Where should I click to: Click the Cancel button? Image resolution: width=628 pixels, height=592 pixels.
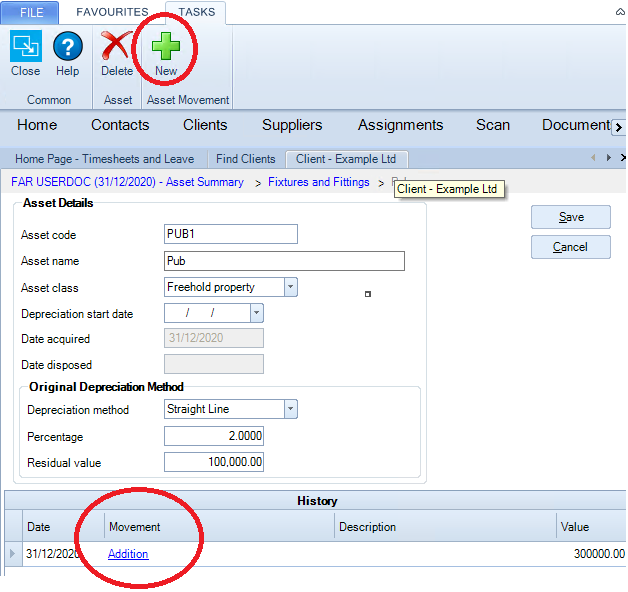click(x=571, y=247)
